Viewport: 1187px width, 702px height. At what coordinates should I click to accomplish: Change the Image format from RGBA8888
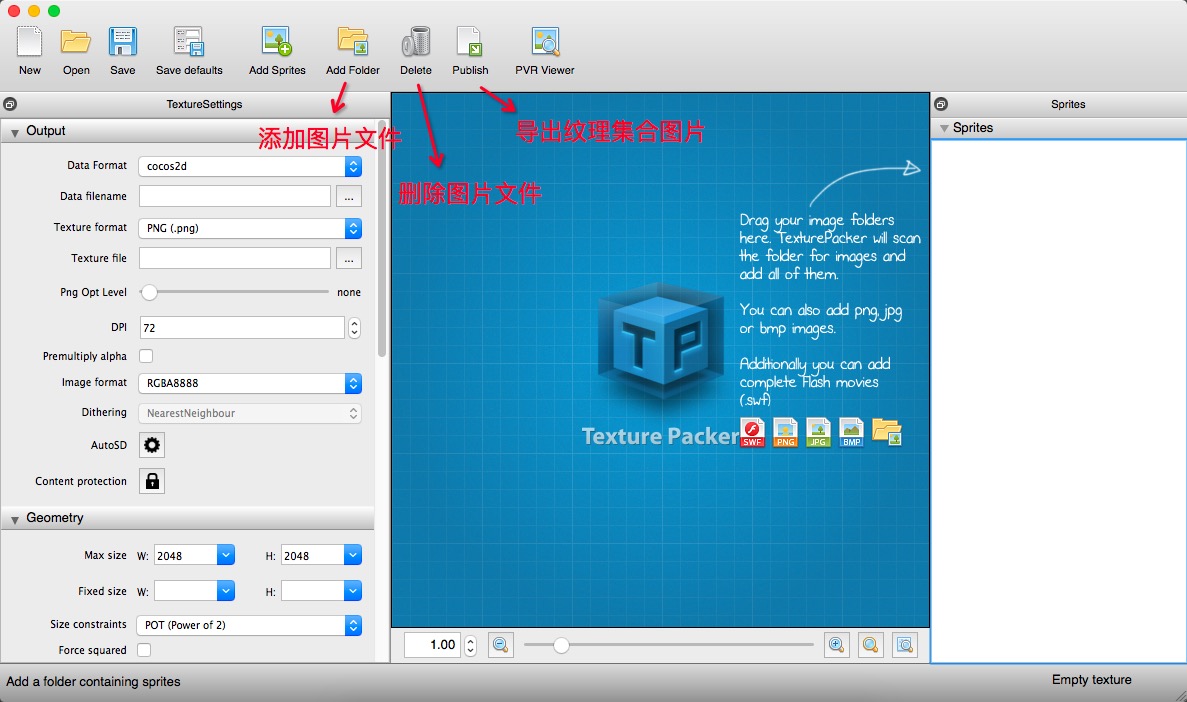[249, 383]
